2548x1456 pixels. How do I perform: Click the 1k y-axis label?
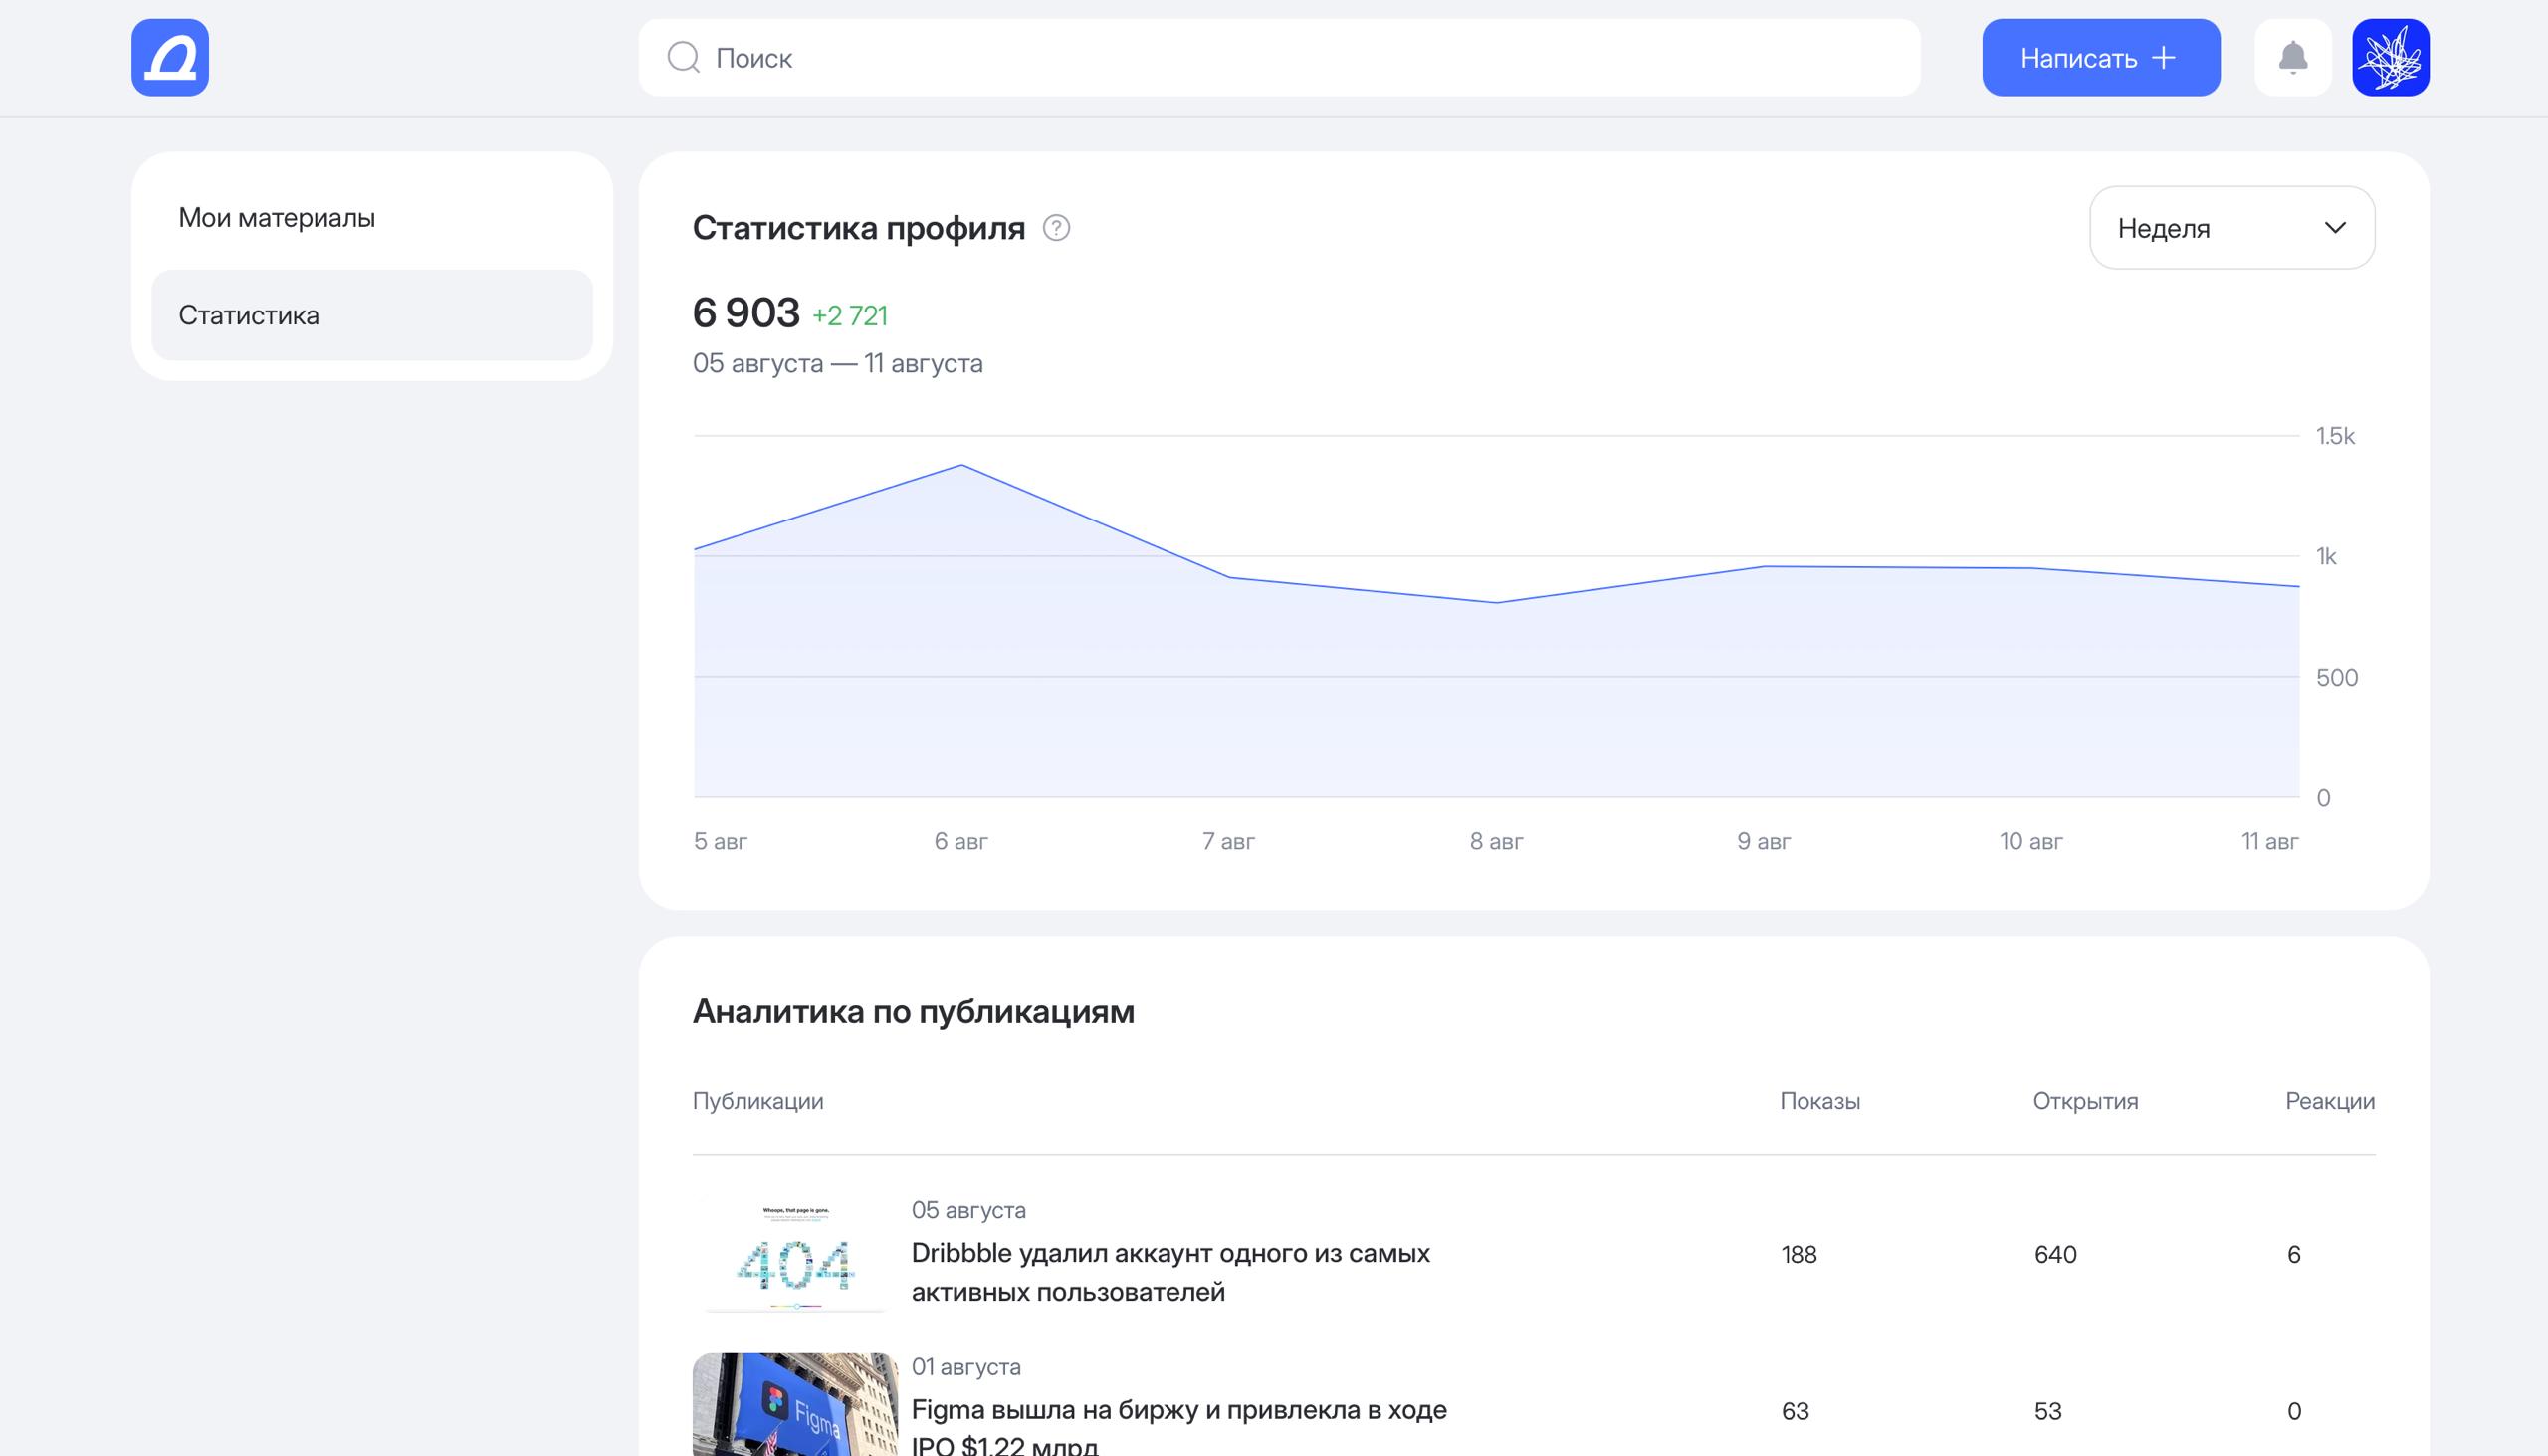click(x=2326, y=556)
